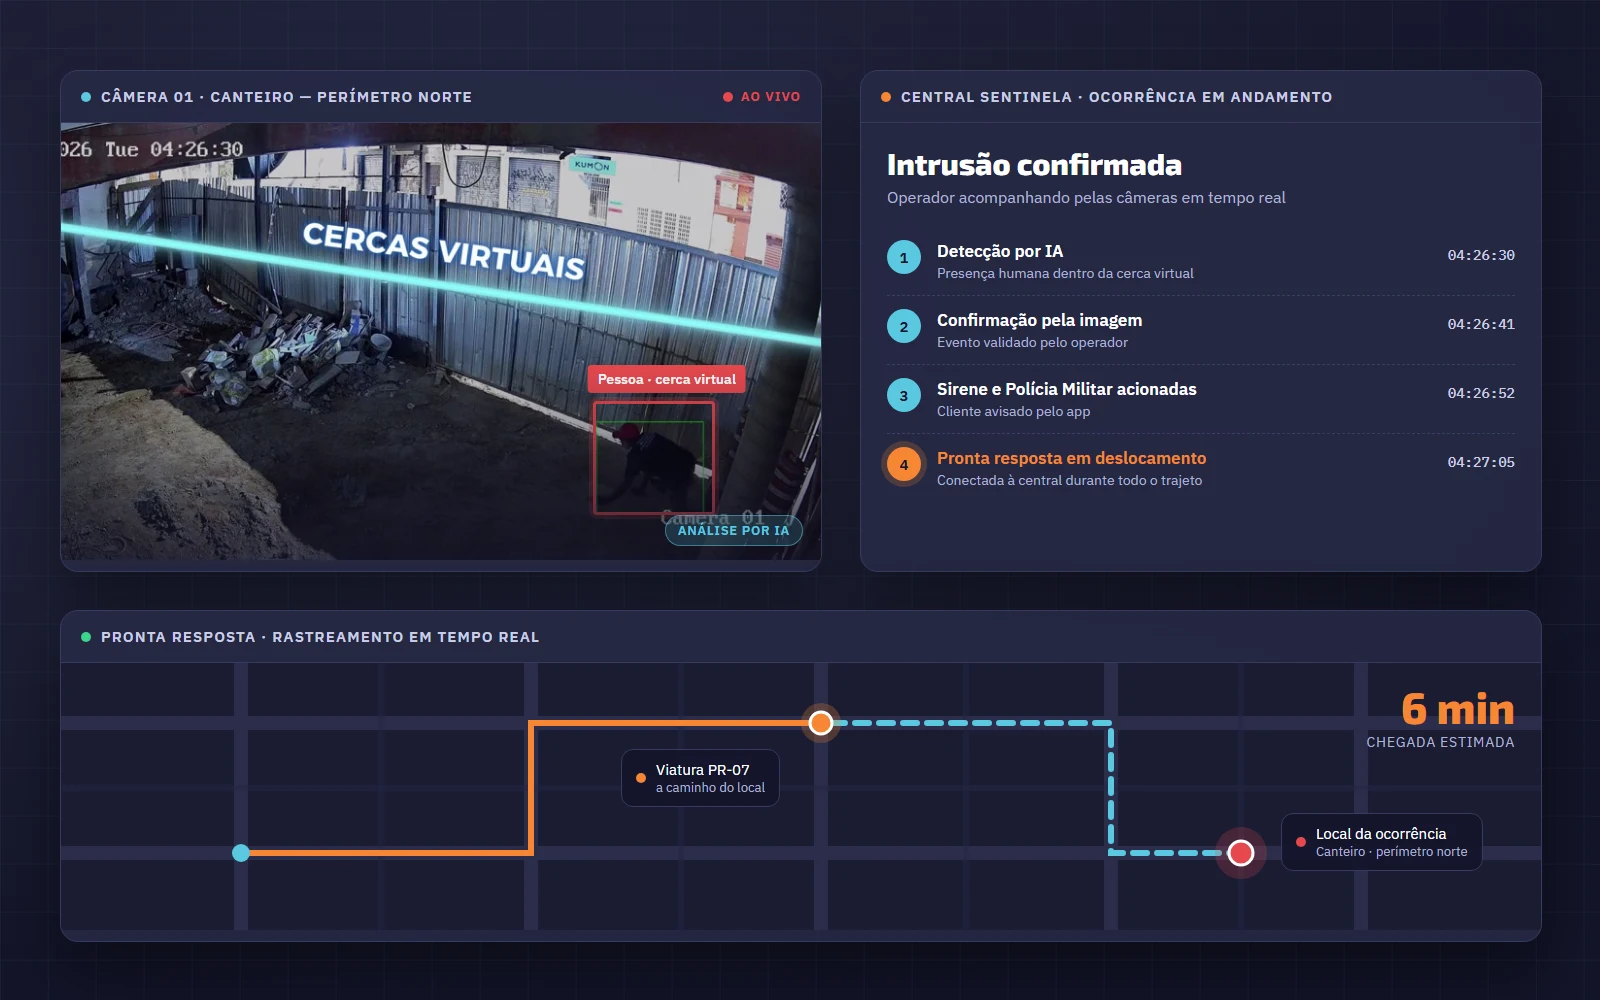Viewport: 1600px width, 1000px height.
Task: Click step 3 circle for Sirene e Polícia
Action: (x=904, y=396)
